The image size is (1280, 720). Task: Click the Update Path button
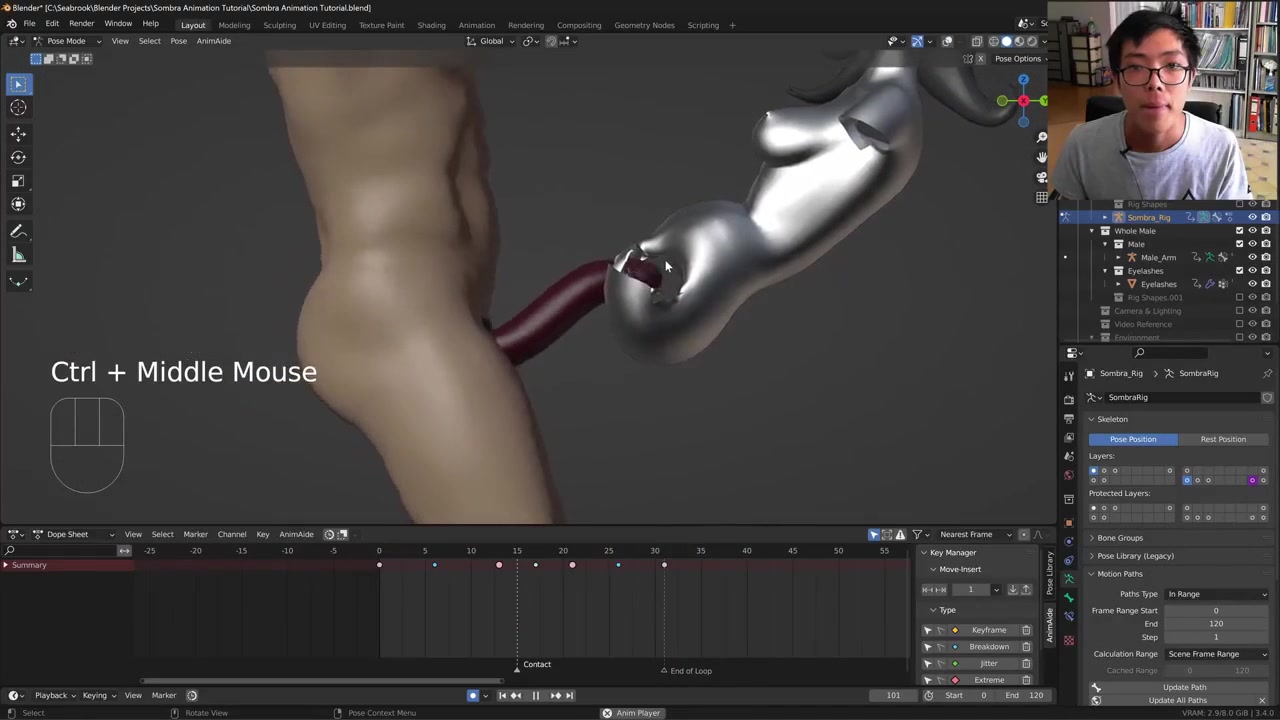(x=1184, y=687)
